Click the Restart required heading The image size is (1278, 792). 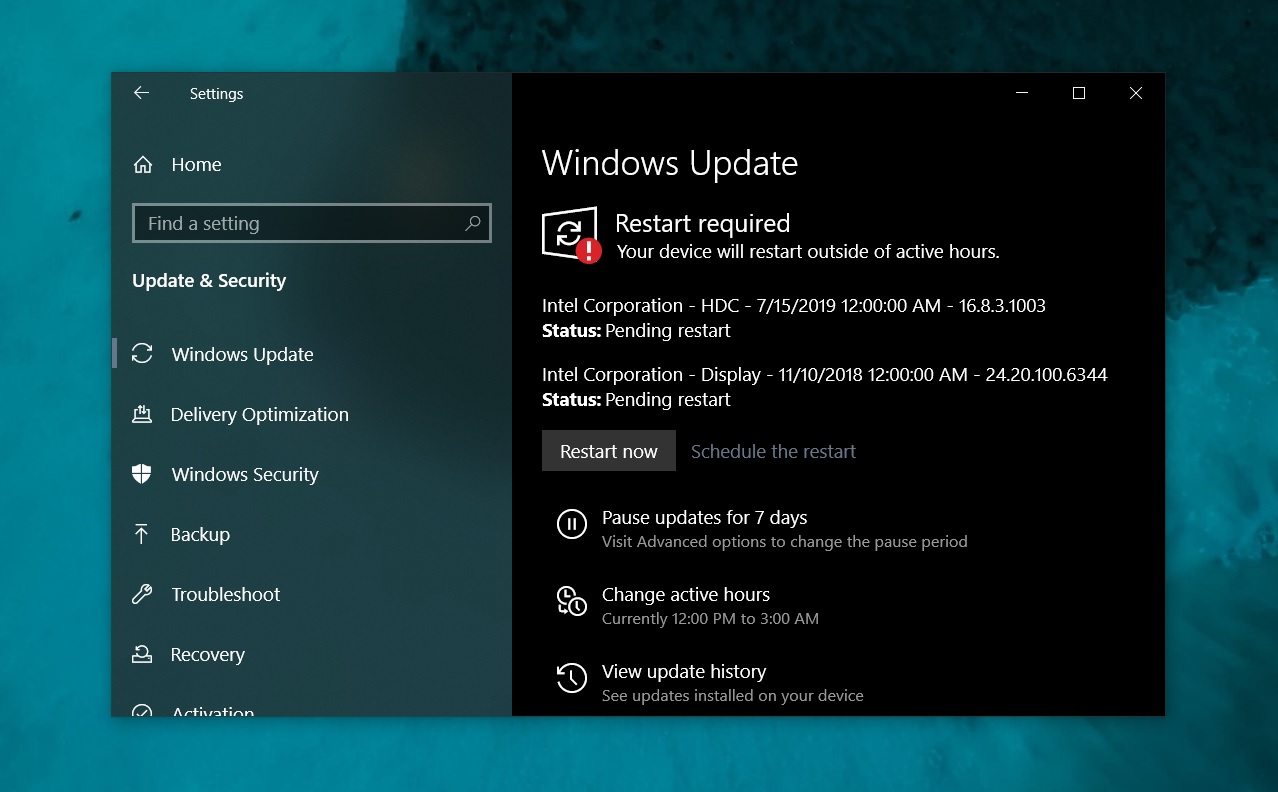[702, 223]
